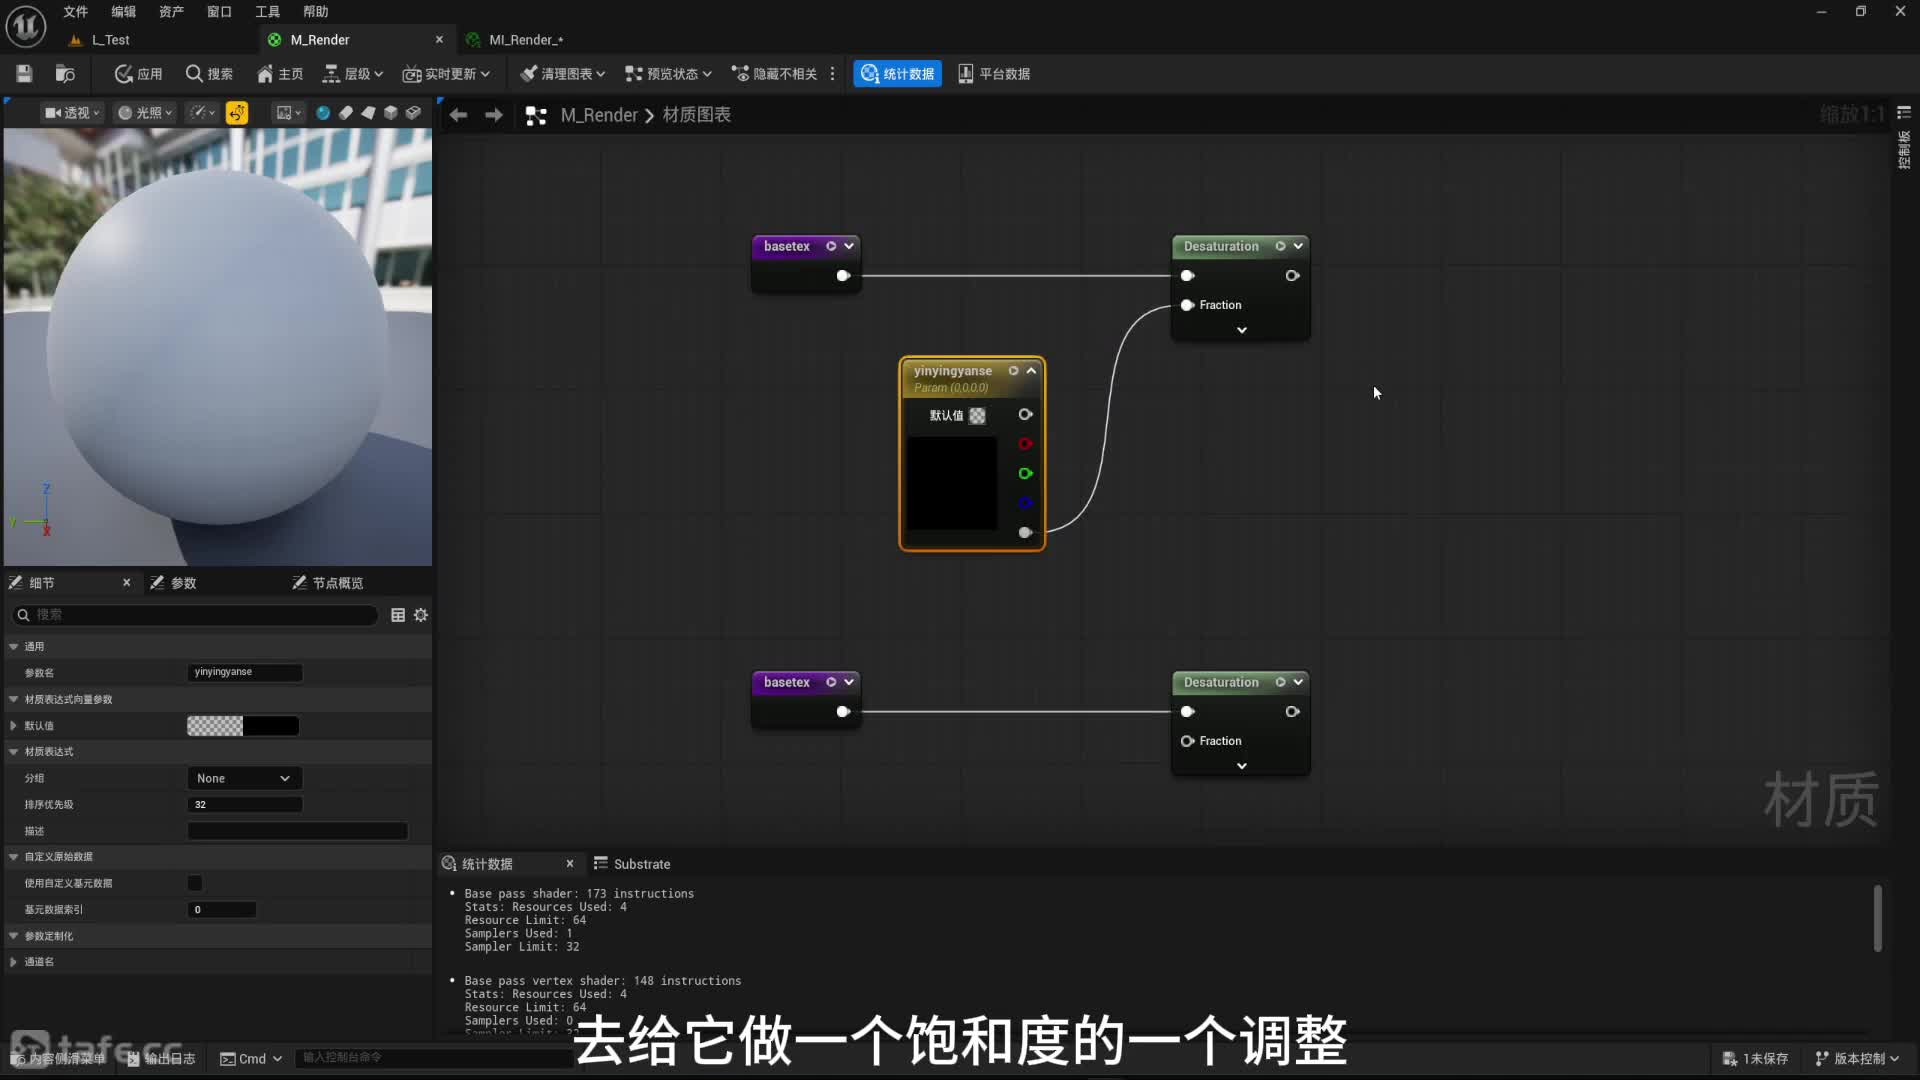1920x1080 pixels.
Task: Click the 应用 (Apply) toolbar button
Action: pos(138,73)
